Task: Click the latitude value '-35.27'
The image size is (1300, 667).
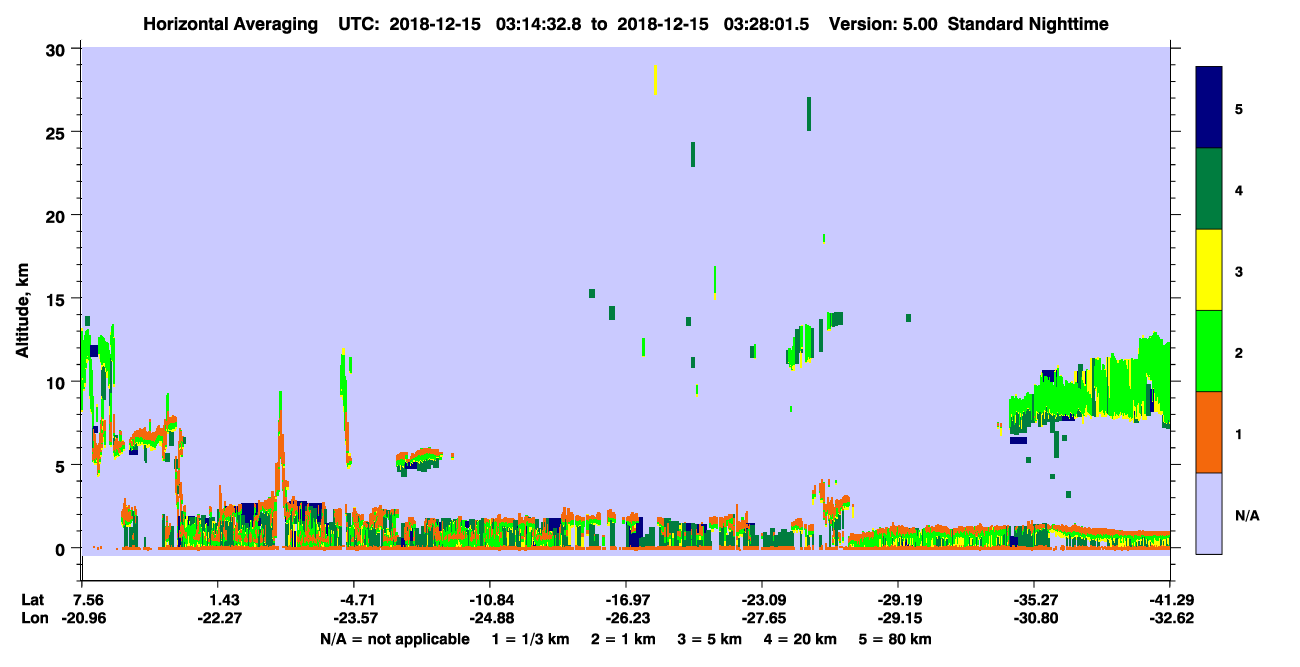Action: pos(1034,600)
